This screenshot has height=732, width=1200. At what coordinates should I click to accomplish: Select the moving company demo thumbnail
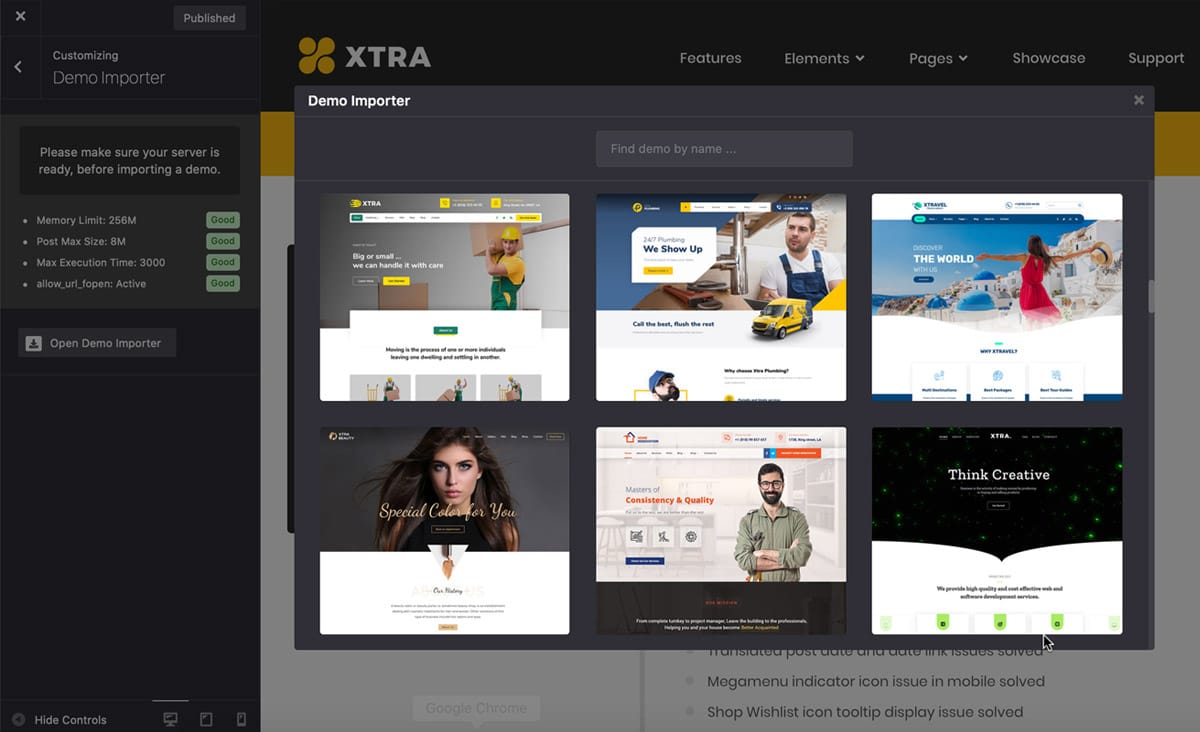tap(444, 297)
